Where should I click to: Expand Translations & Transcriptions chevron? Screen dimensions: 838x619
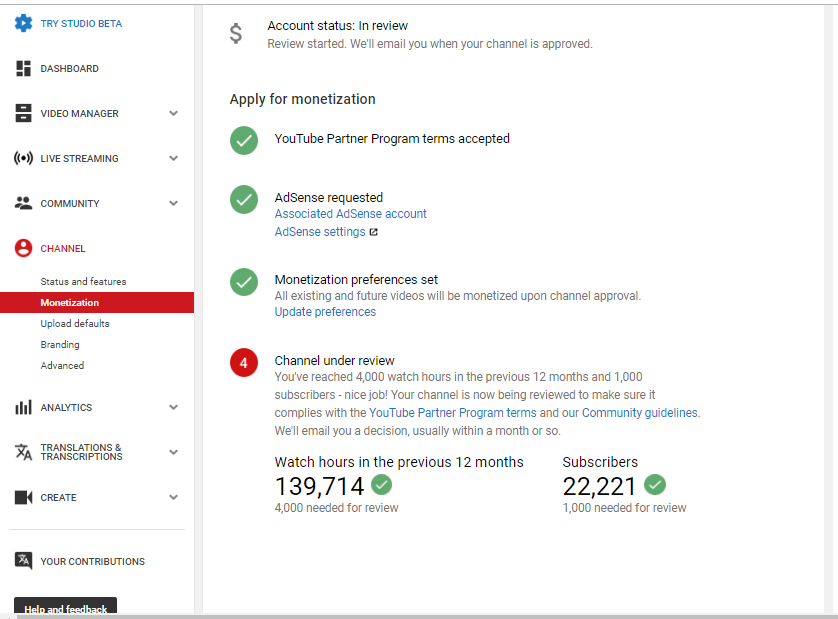pos(173,452)
